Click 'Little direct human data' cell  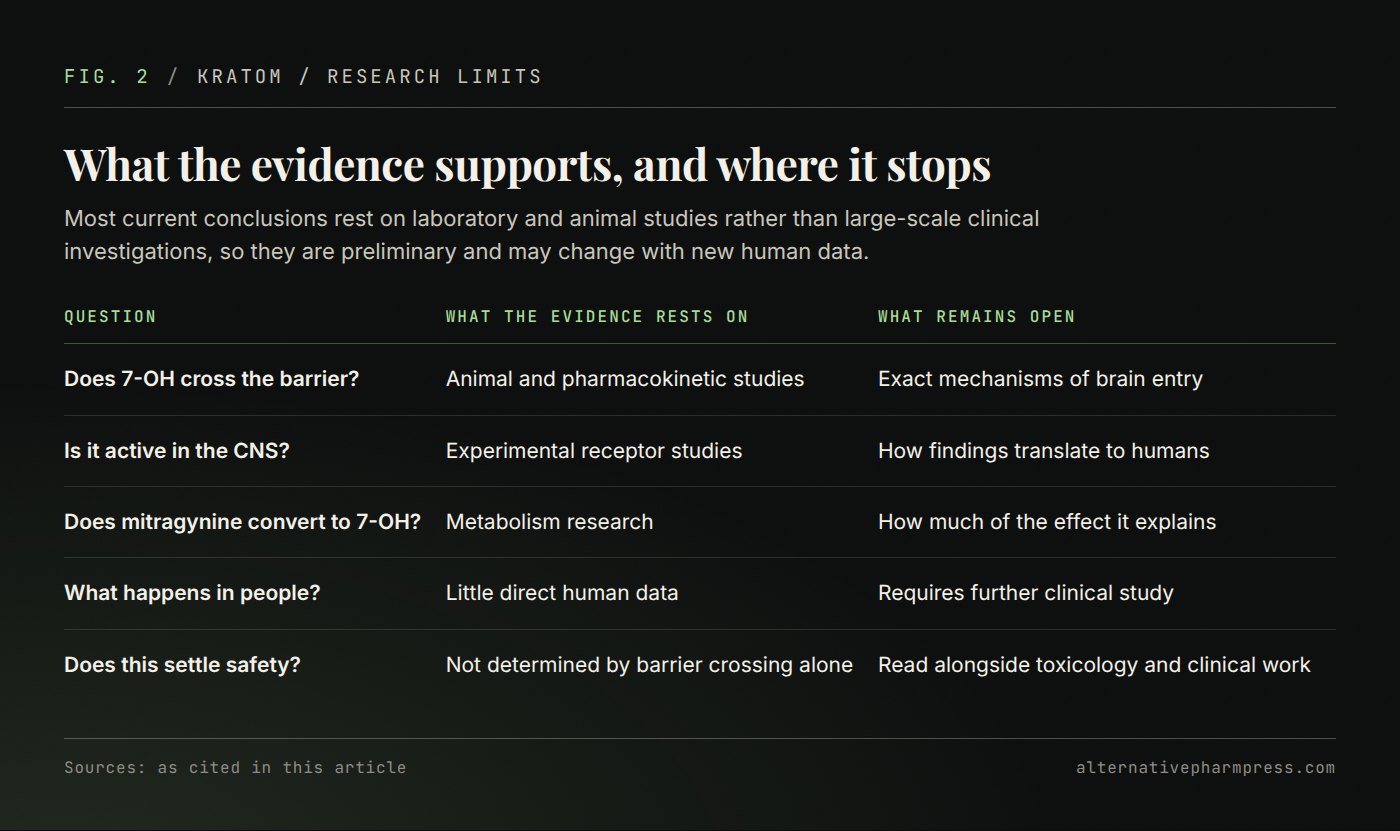[562, 593]
